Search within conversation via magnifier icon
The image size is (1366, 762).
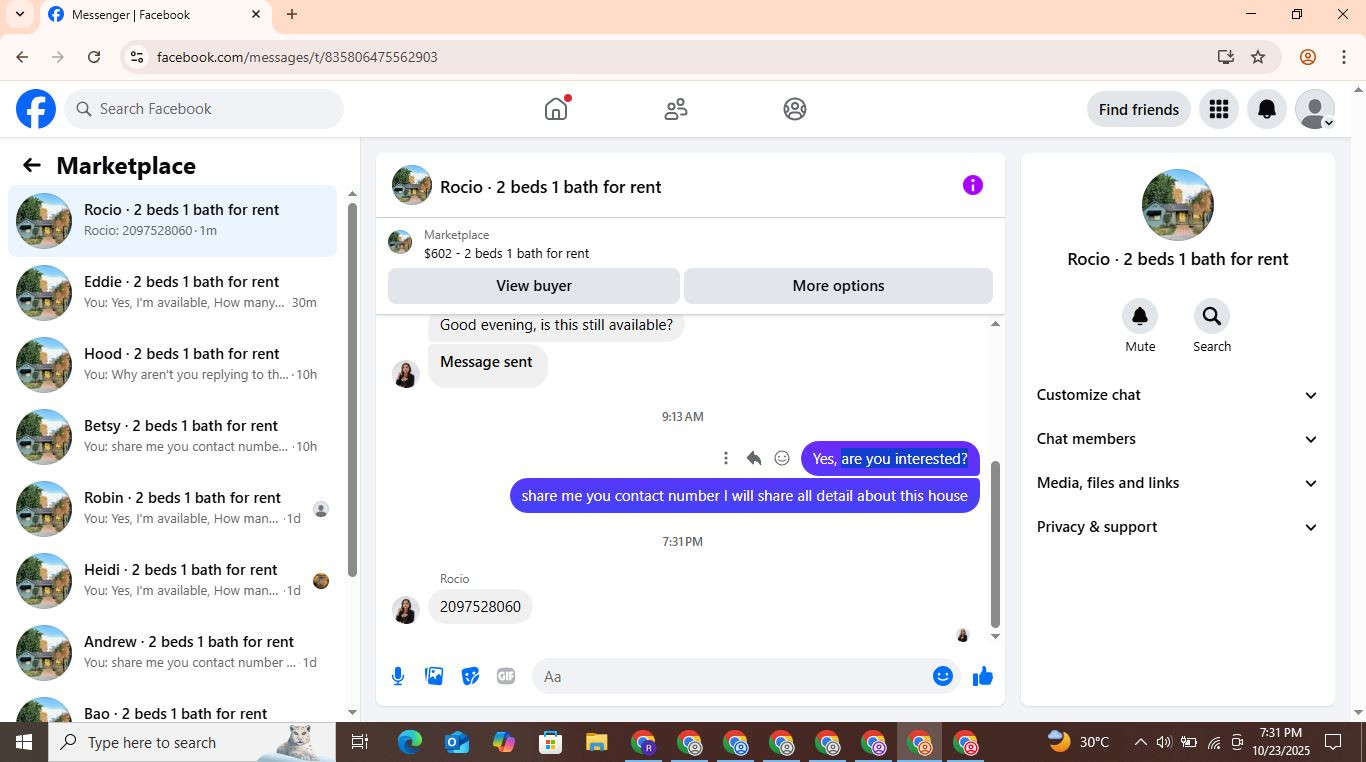pos(1212,316)
